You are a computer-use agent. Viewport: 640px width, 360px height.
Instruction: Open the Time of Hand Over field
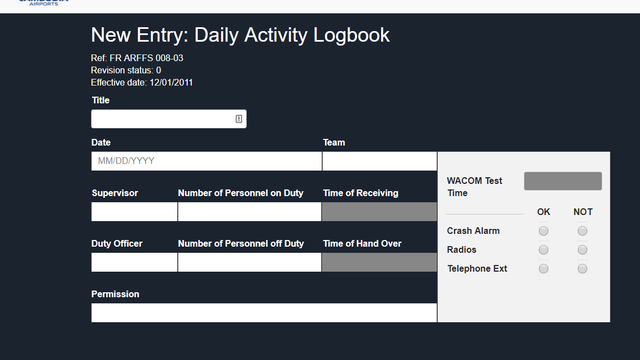click(380, 262)
